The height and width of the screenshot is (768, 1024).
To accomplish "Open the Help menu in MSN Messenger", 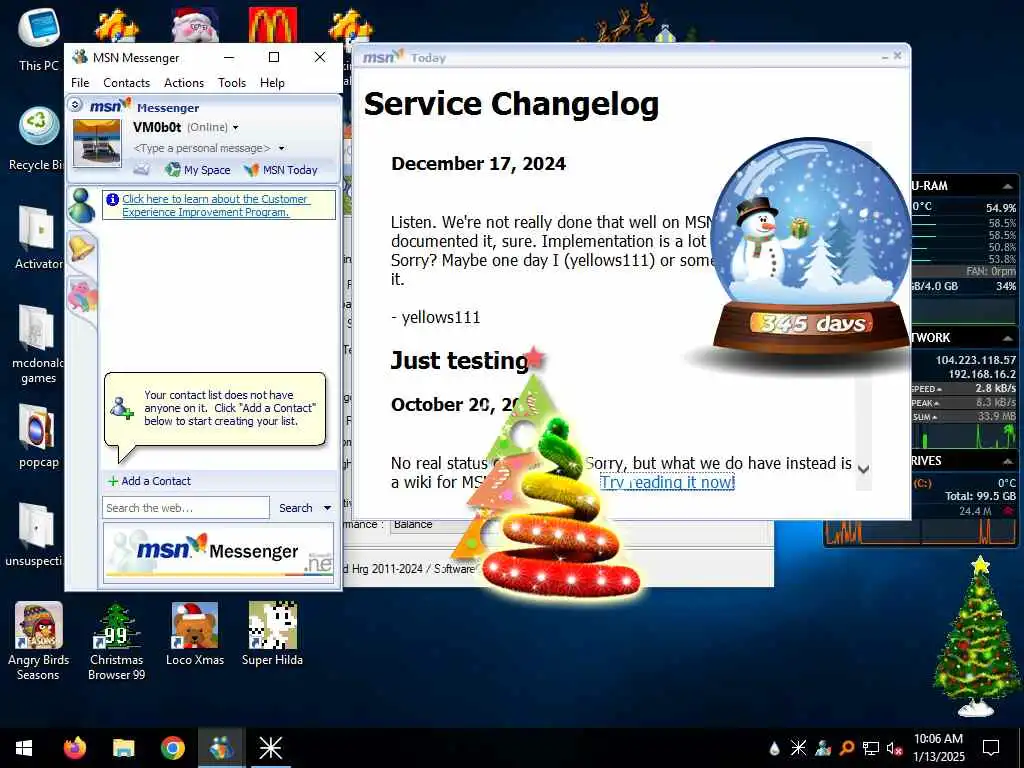I will point(272,83).
